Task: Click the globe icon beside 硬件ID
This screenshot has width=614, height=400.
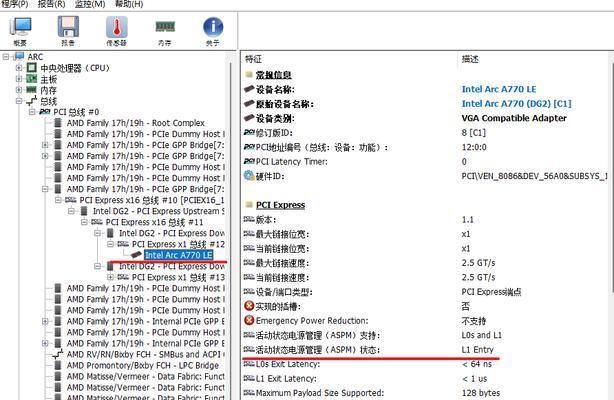Action: 249,176
